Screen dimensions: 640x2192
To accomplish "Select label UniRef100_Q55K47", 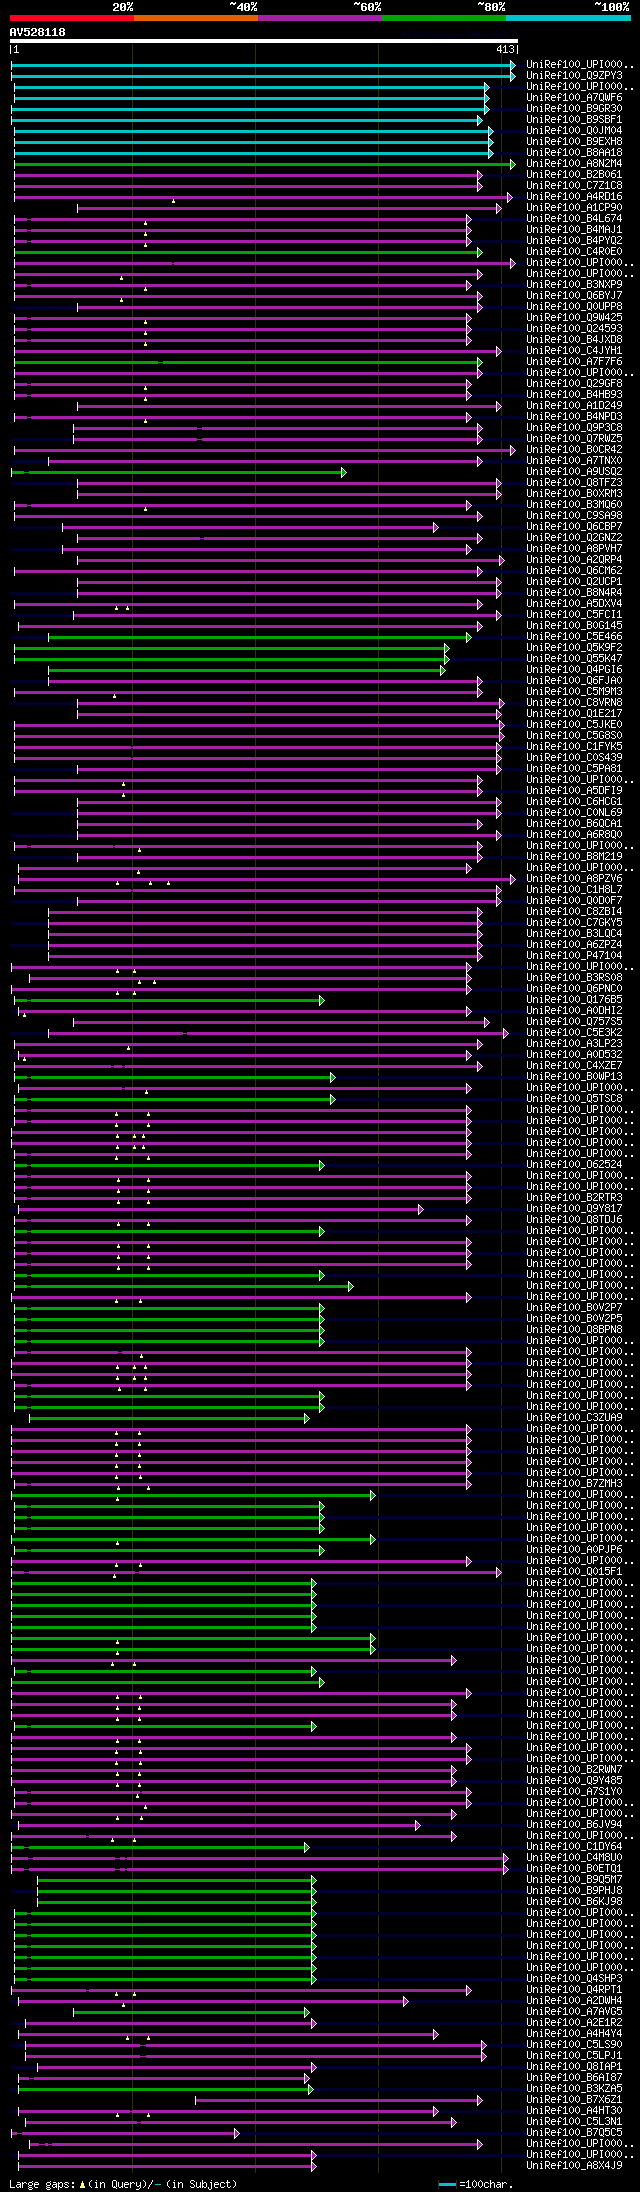I will pos(574,658).
